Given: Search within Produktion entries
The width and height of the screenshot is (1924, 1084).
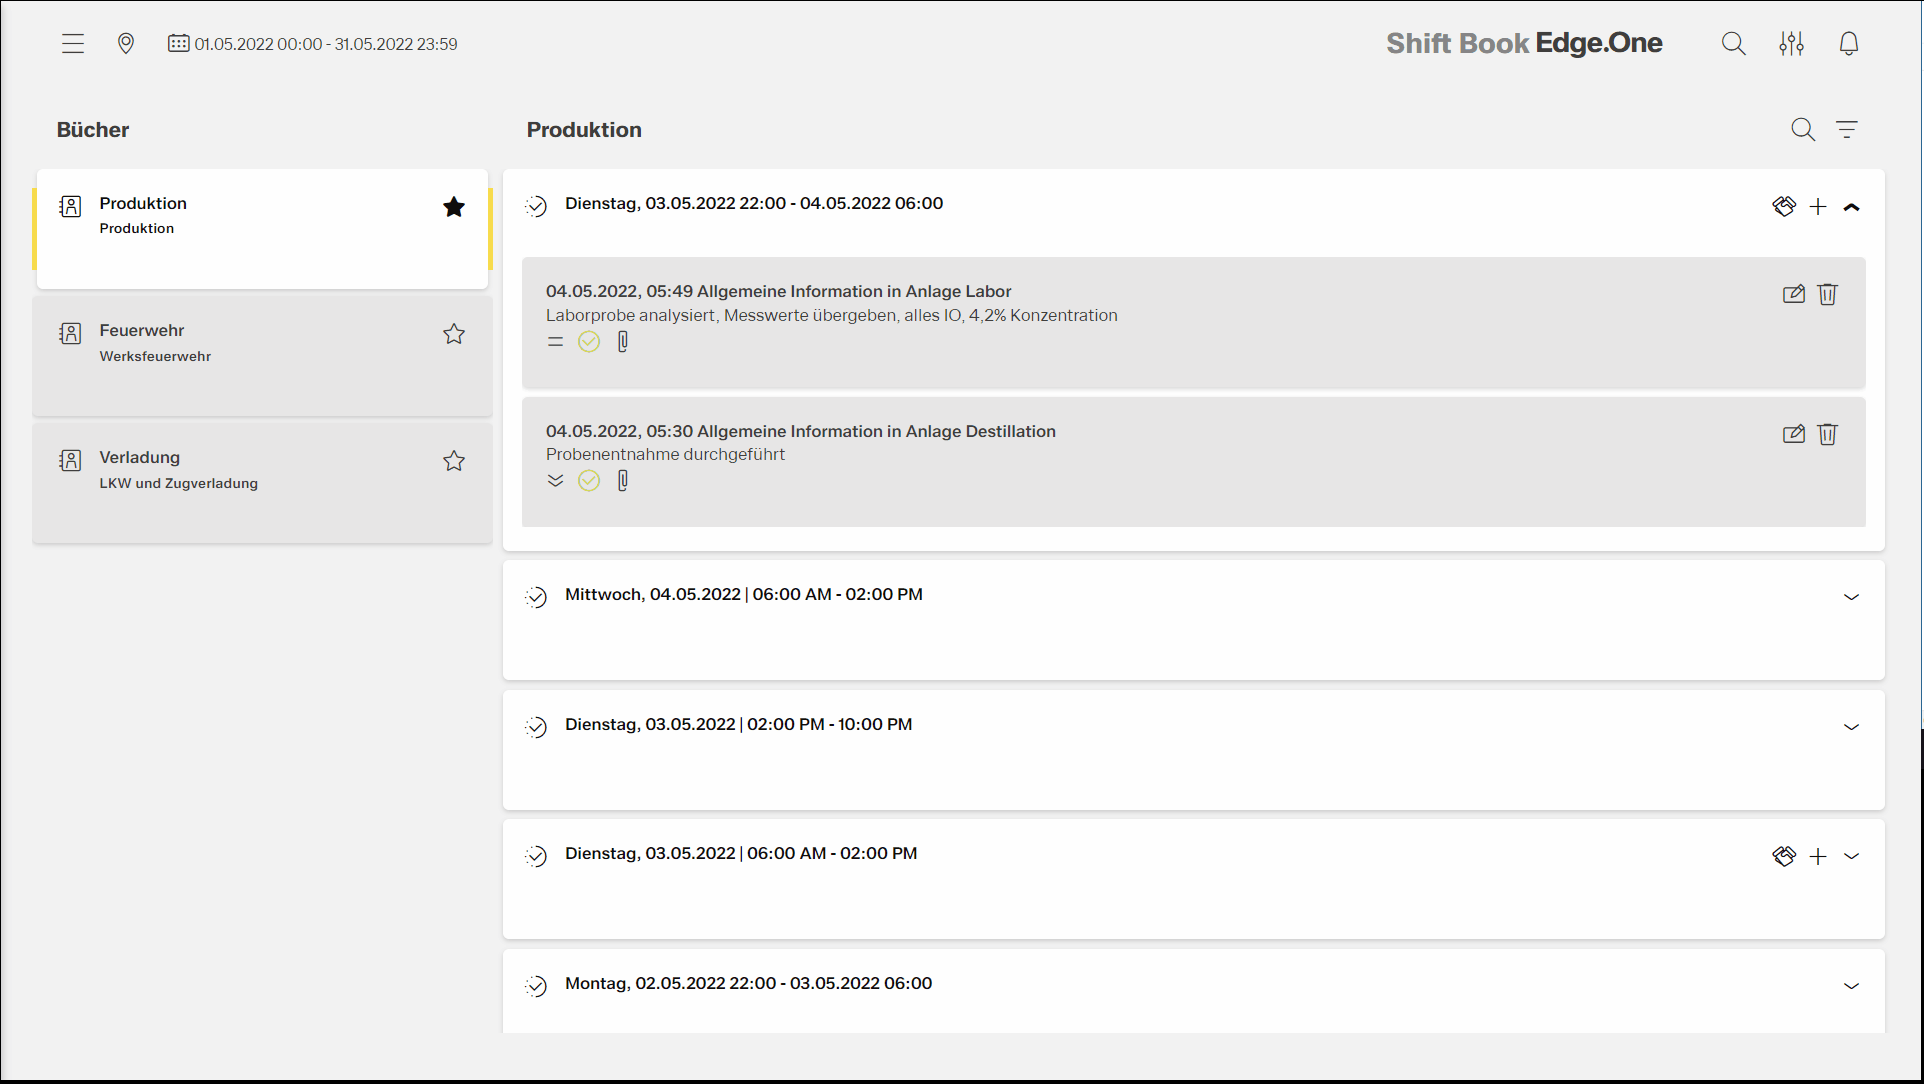Looking at the screenshot, I should [1802, 130].
